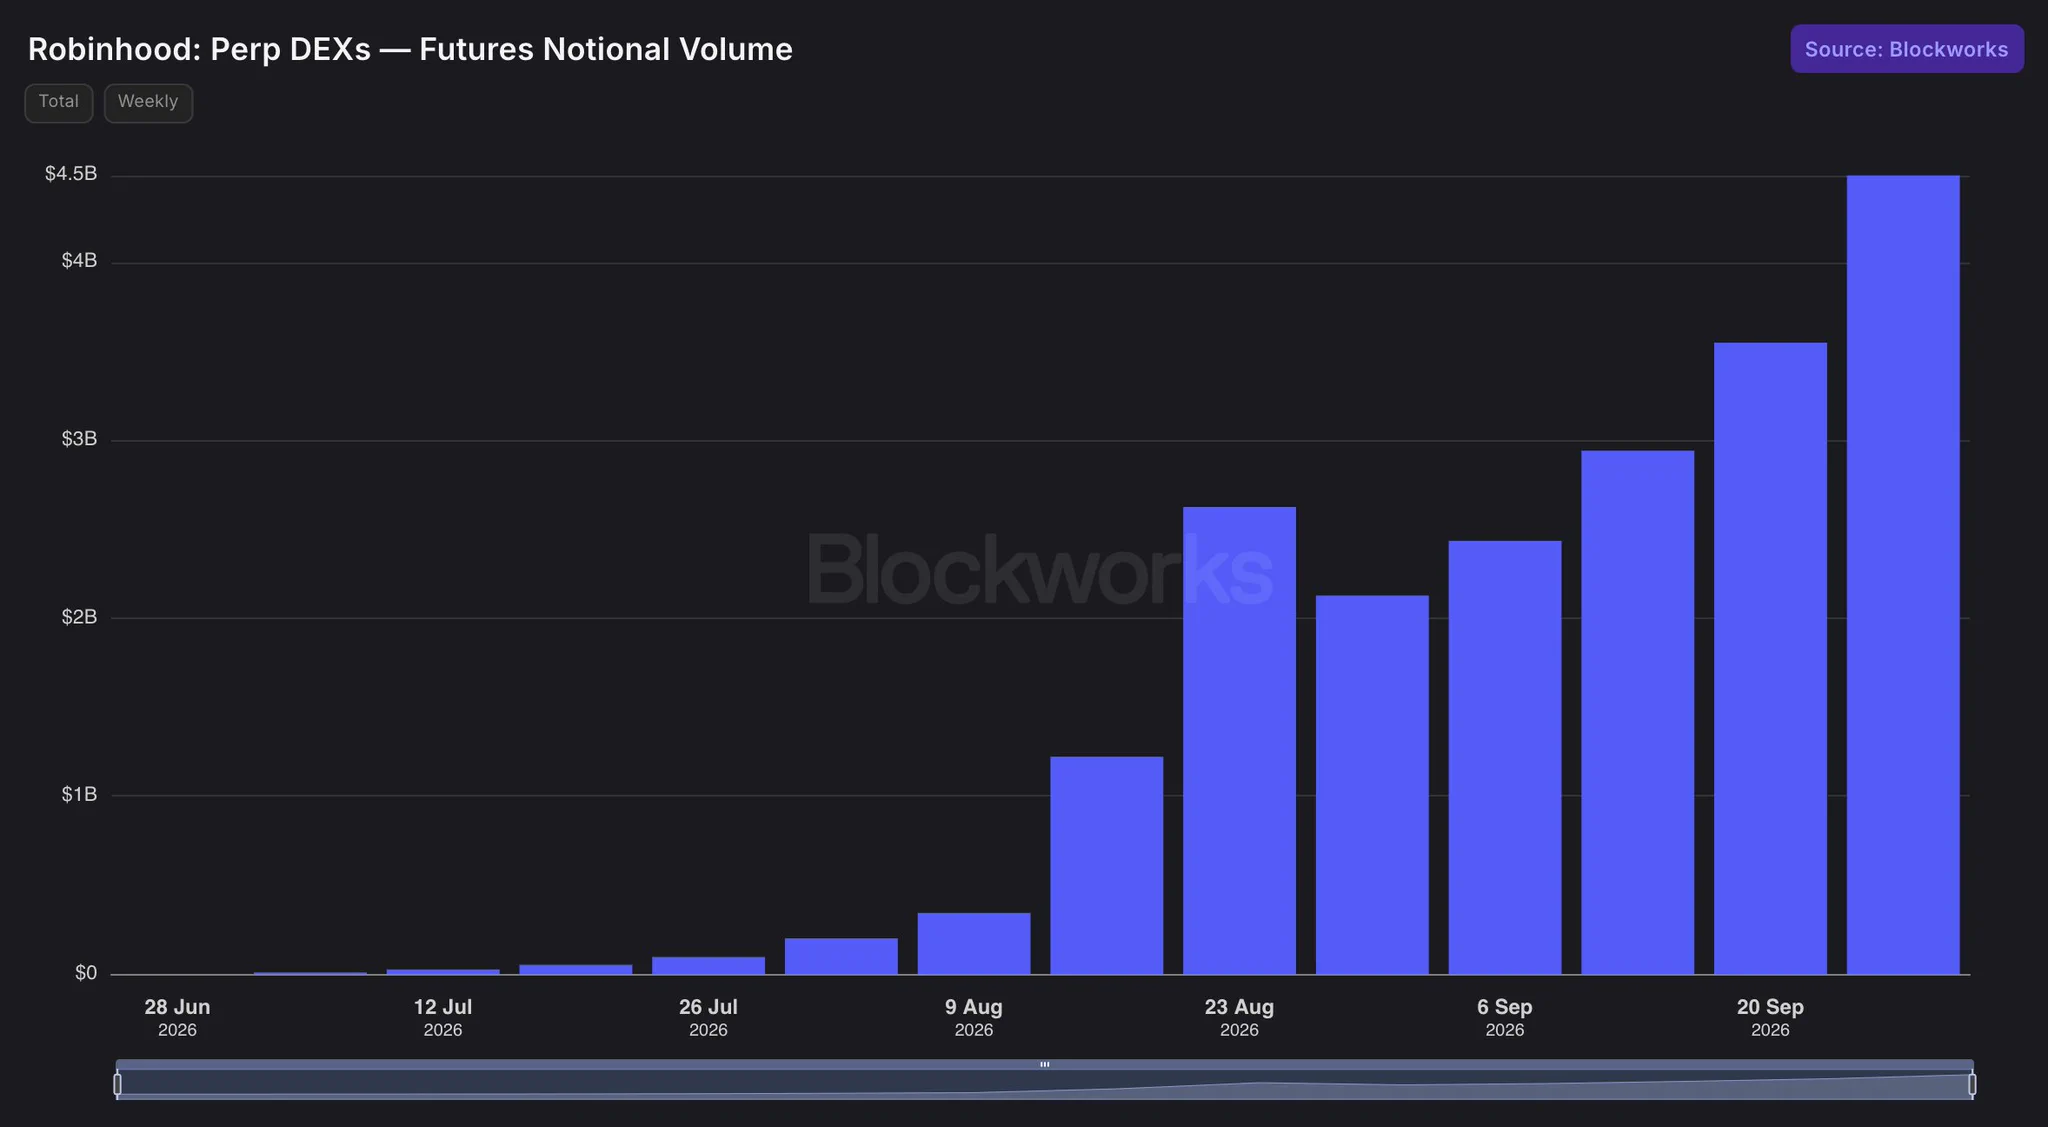Click the 26 Jul 2026 axis label
The width and height of the screenshot is (2048, 1127).
(x=708, y=1018)
